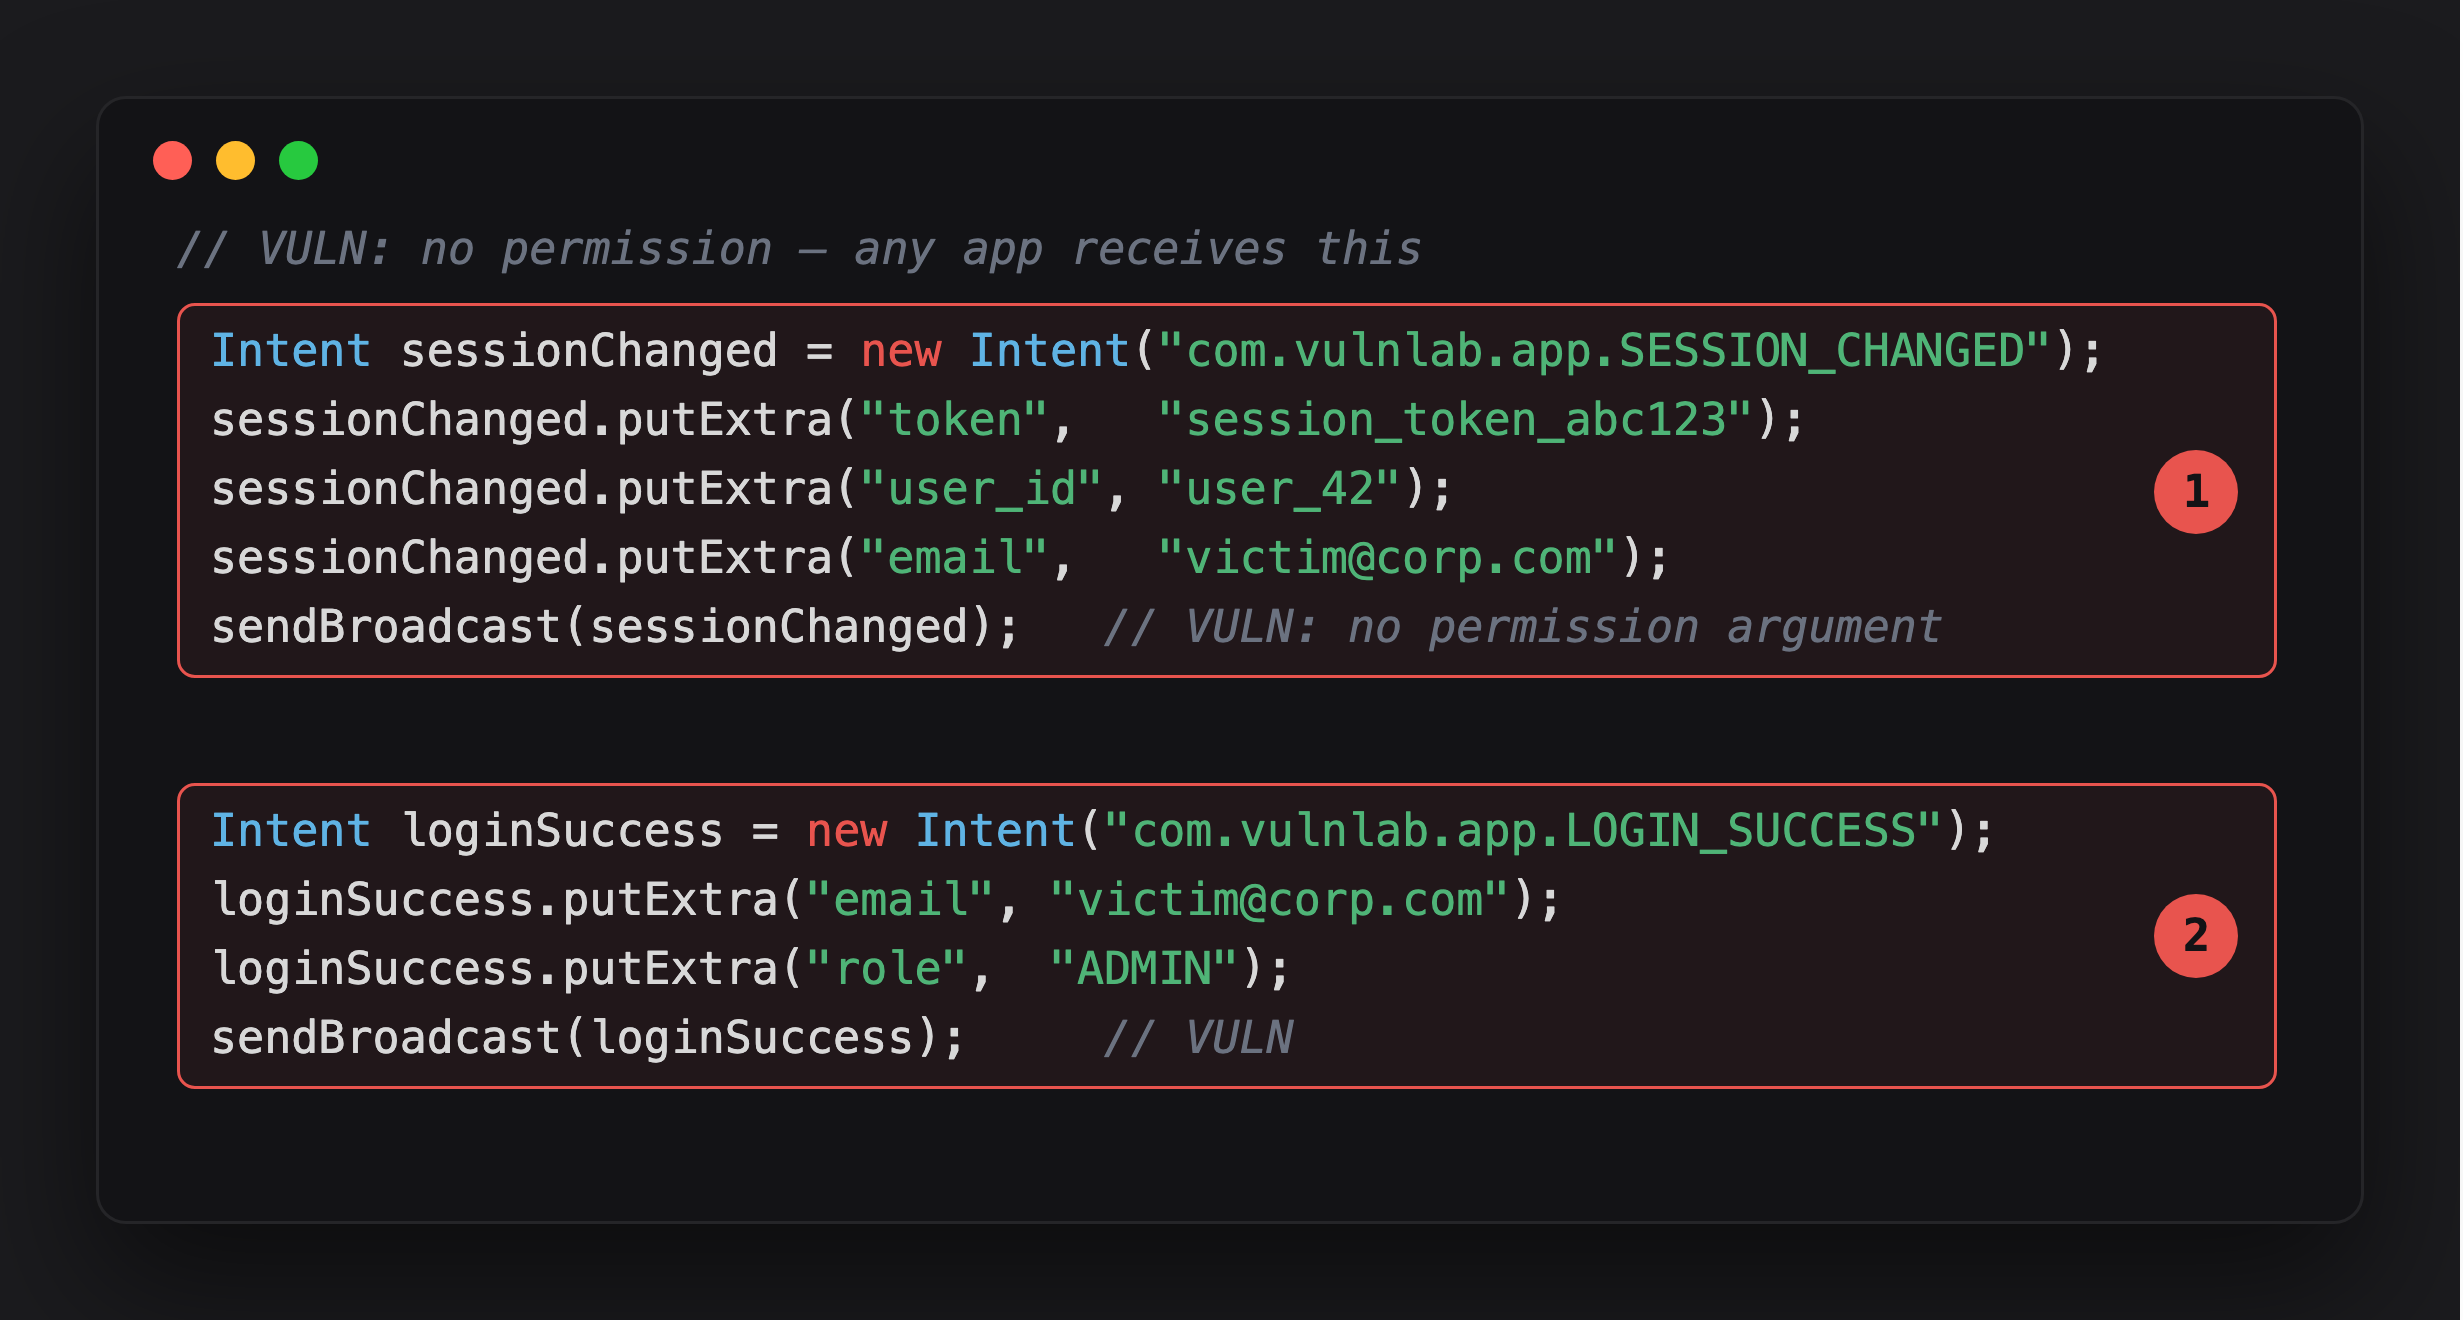This screenshot has width=2463, height=1320.
Task: Click the "token" key string
Action: pyautogui.click(x=954, y=420)
